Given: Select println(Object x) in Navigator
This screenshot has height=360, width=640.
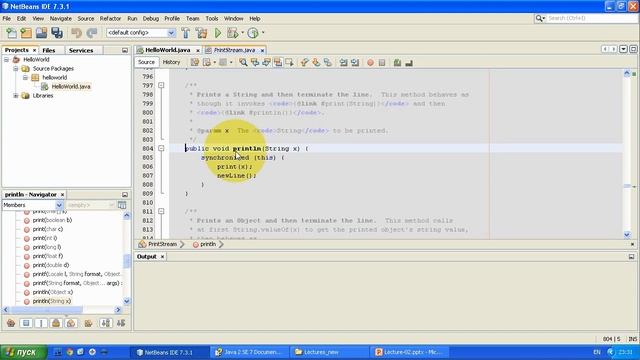Looking at the screenshot, I should click(53, 292).
